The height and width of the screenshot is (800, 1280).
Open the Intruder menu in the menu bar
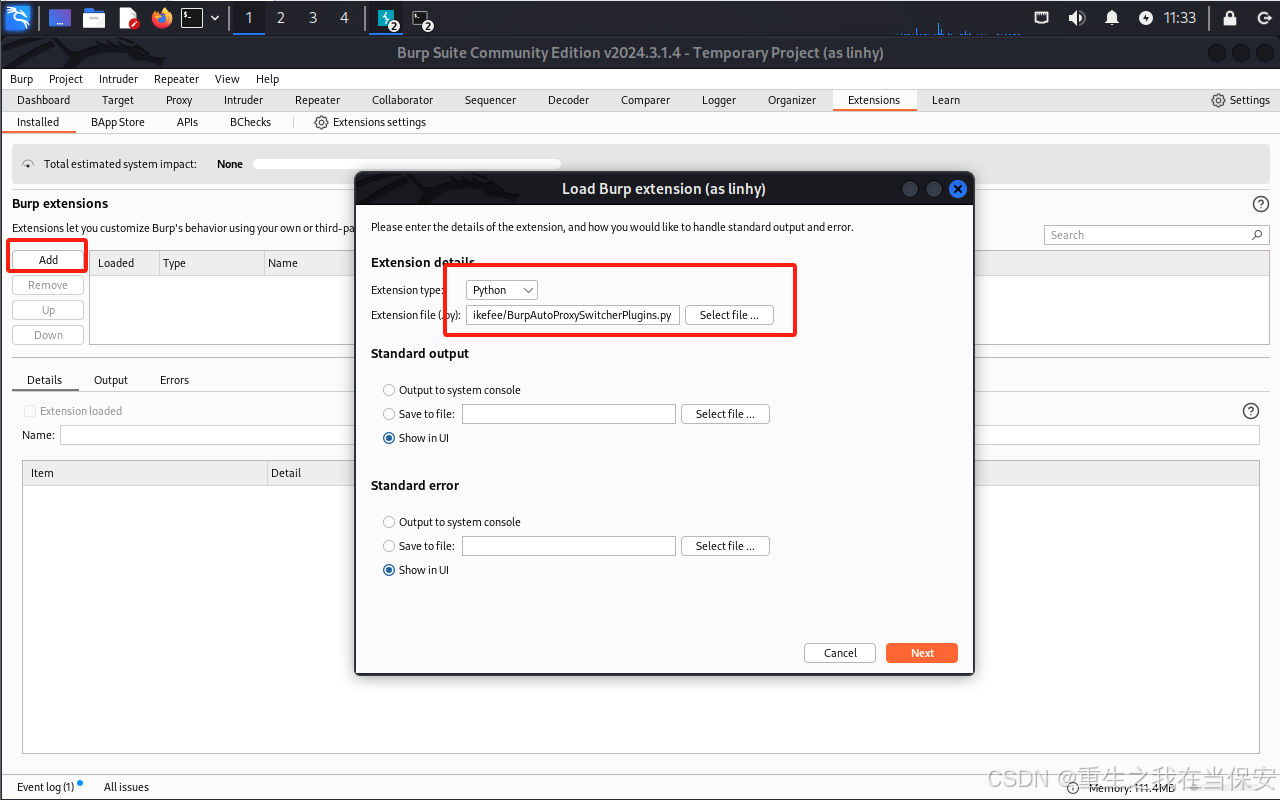[118, 79]
